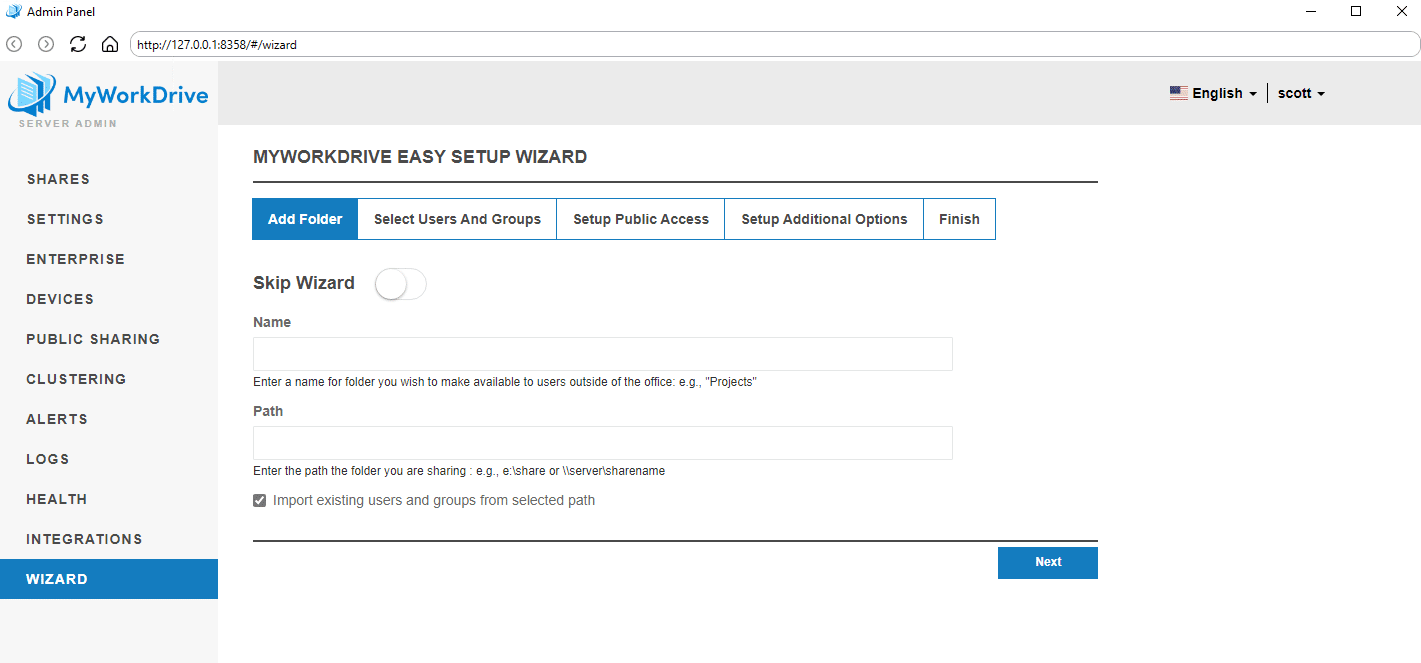Click the folder Name input field
1421x663 pixels.
[x=602, y=354]
